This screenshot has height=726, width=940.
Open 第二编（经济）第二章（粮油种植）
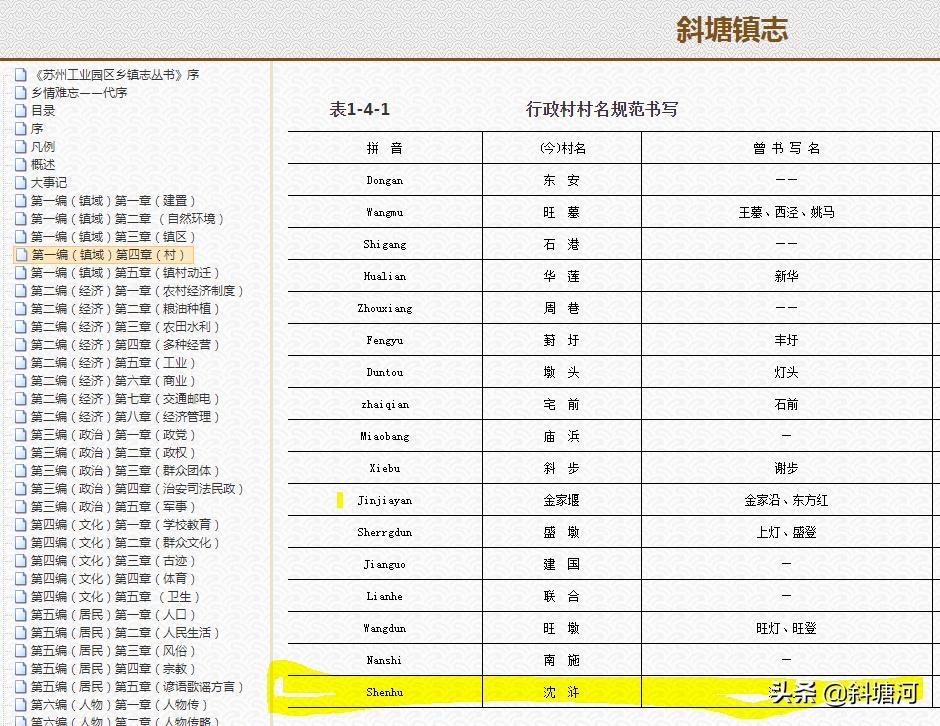click(125, 308)
